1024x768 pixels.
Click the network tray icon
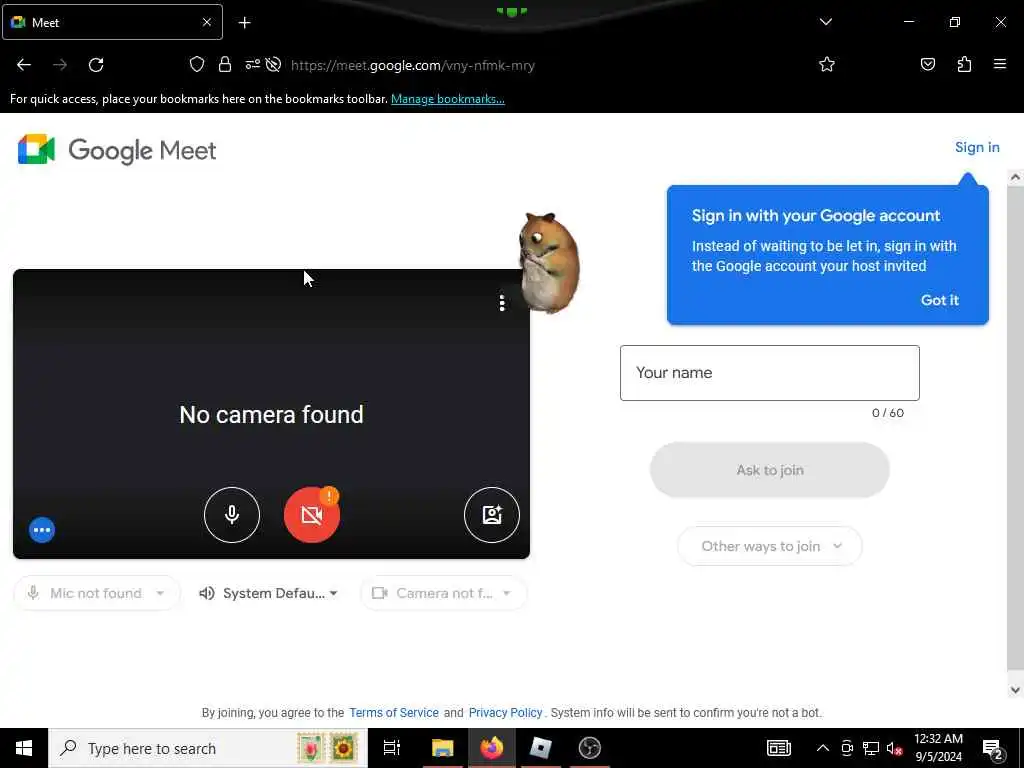871,748
